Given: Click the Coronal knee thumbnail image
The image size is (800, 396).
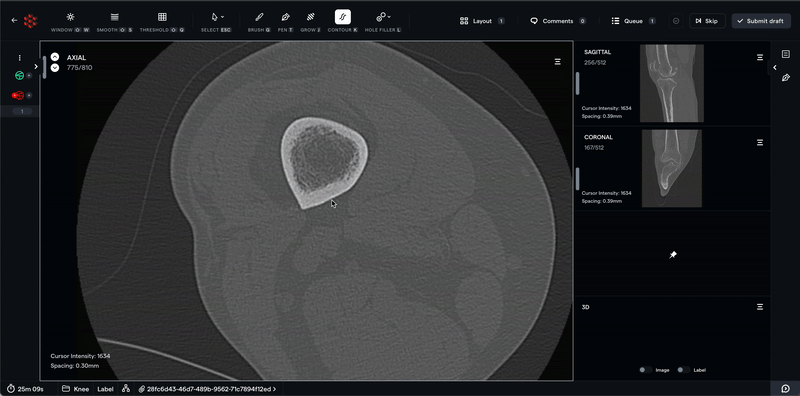Looking at the screenshot, I should click(x=671, y=168).
